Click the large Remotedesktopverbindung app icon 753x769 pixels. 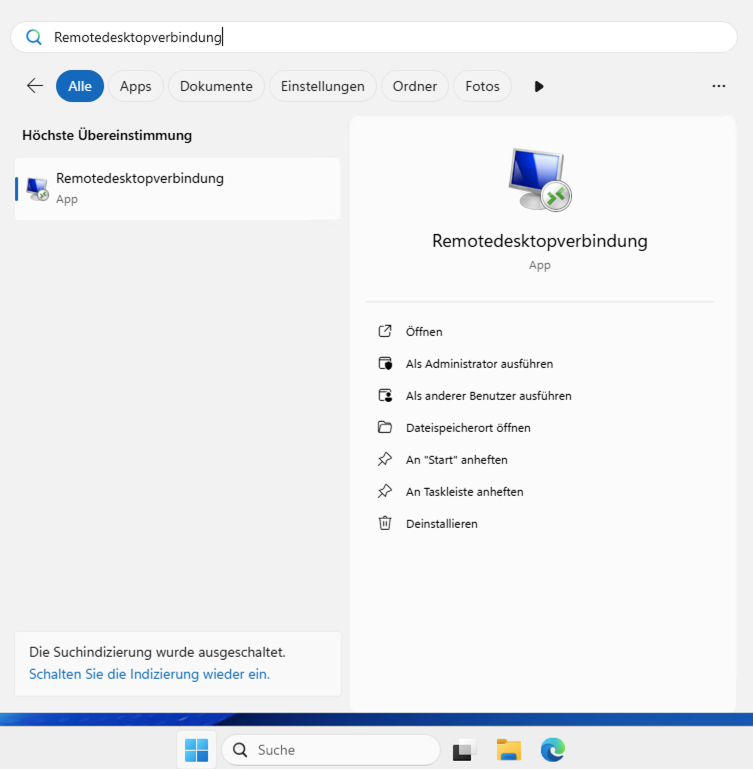(x=539, y=180)
